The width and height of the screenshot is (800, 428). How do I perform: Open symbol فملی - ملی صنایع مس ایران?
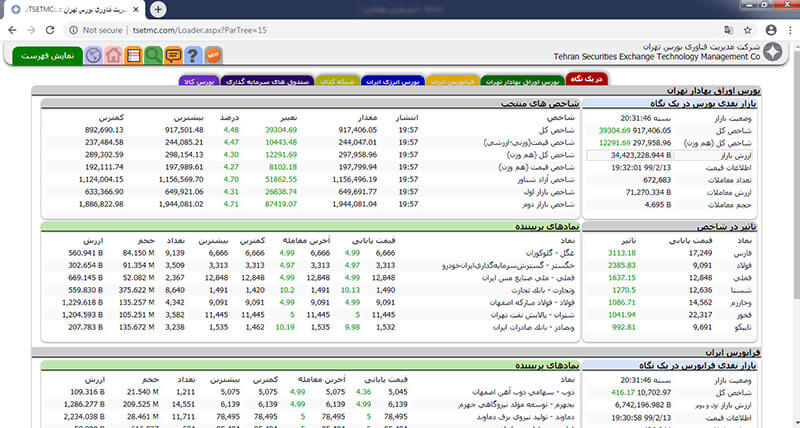pyautogui.click(x=529, y=278)
